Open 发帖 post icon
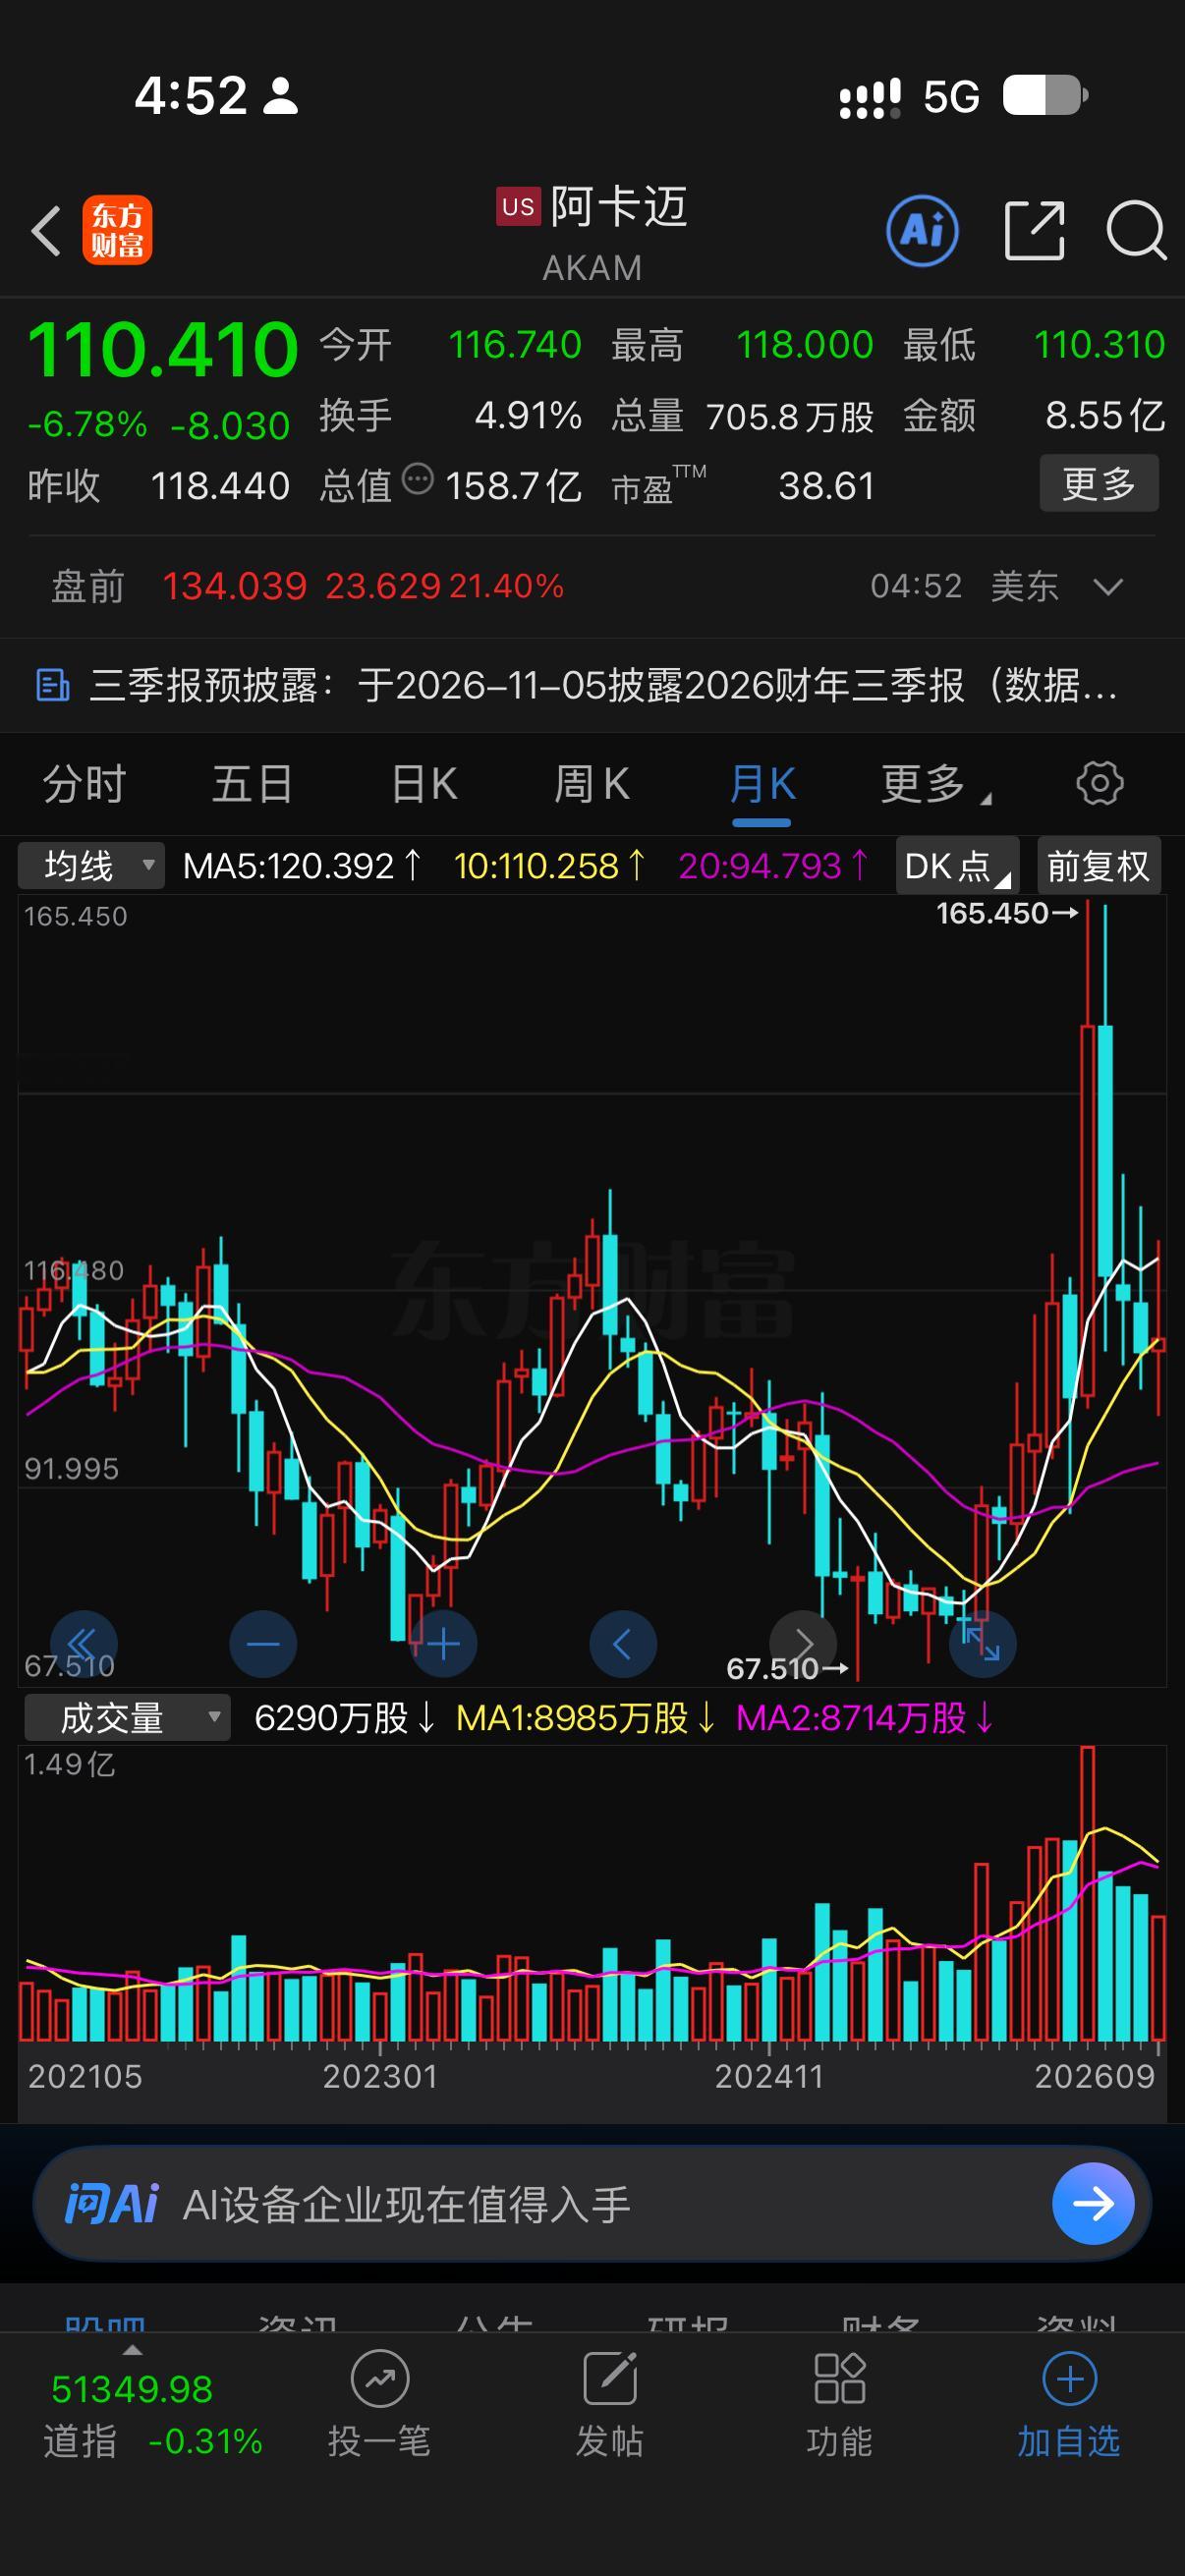1185x2576 pixels. click(x=610, y=2379)
